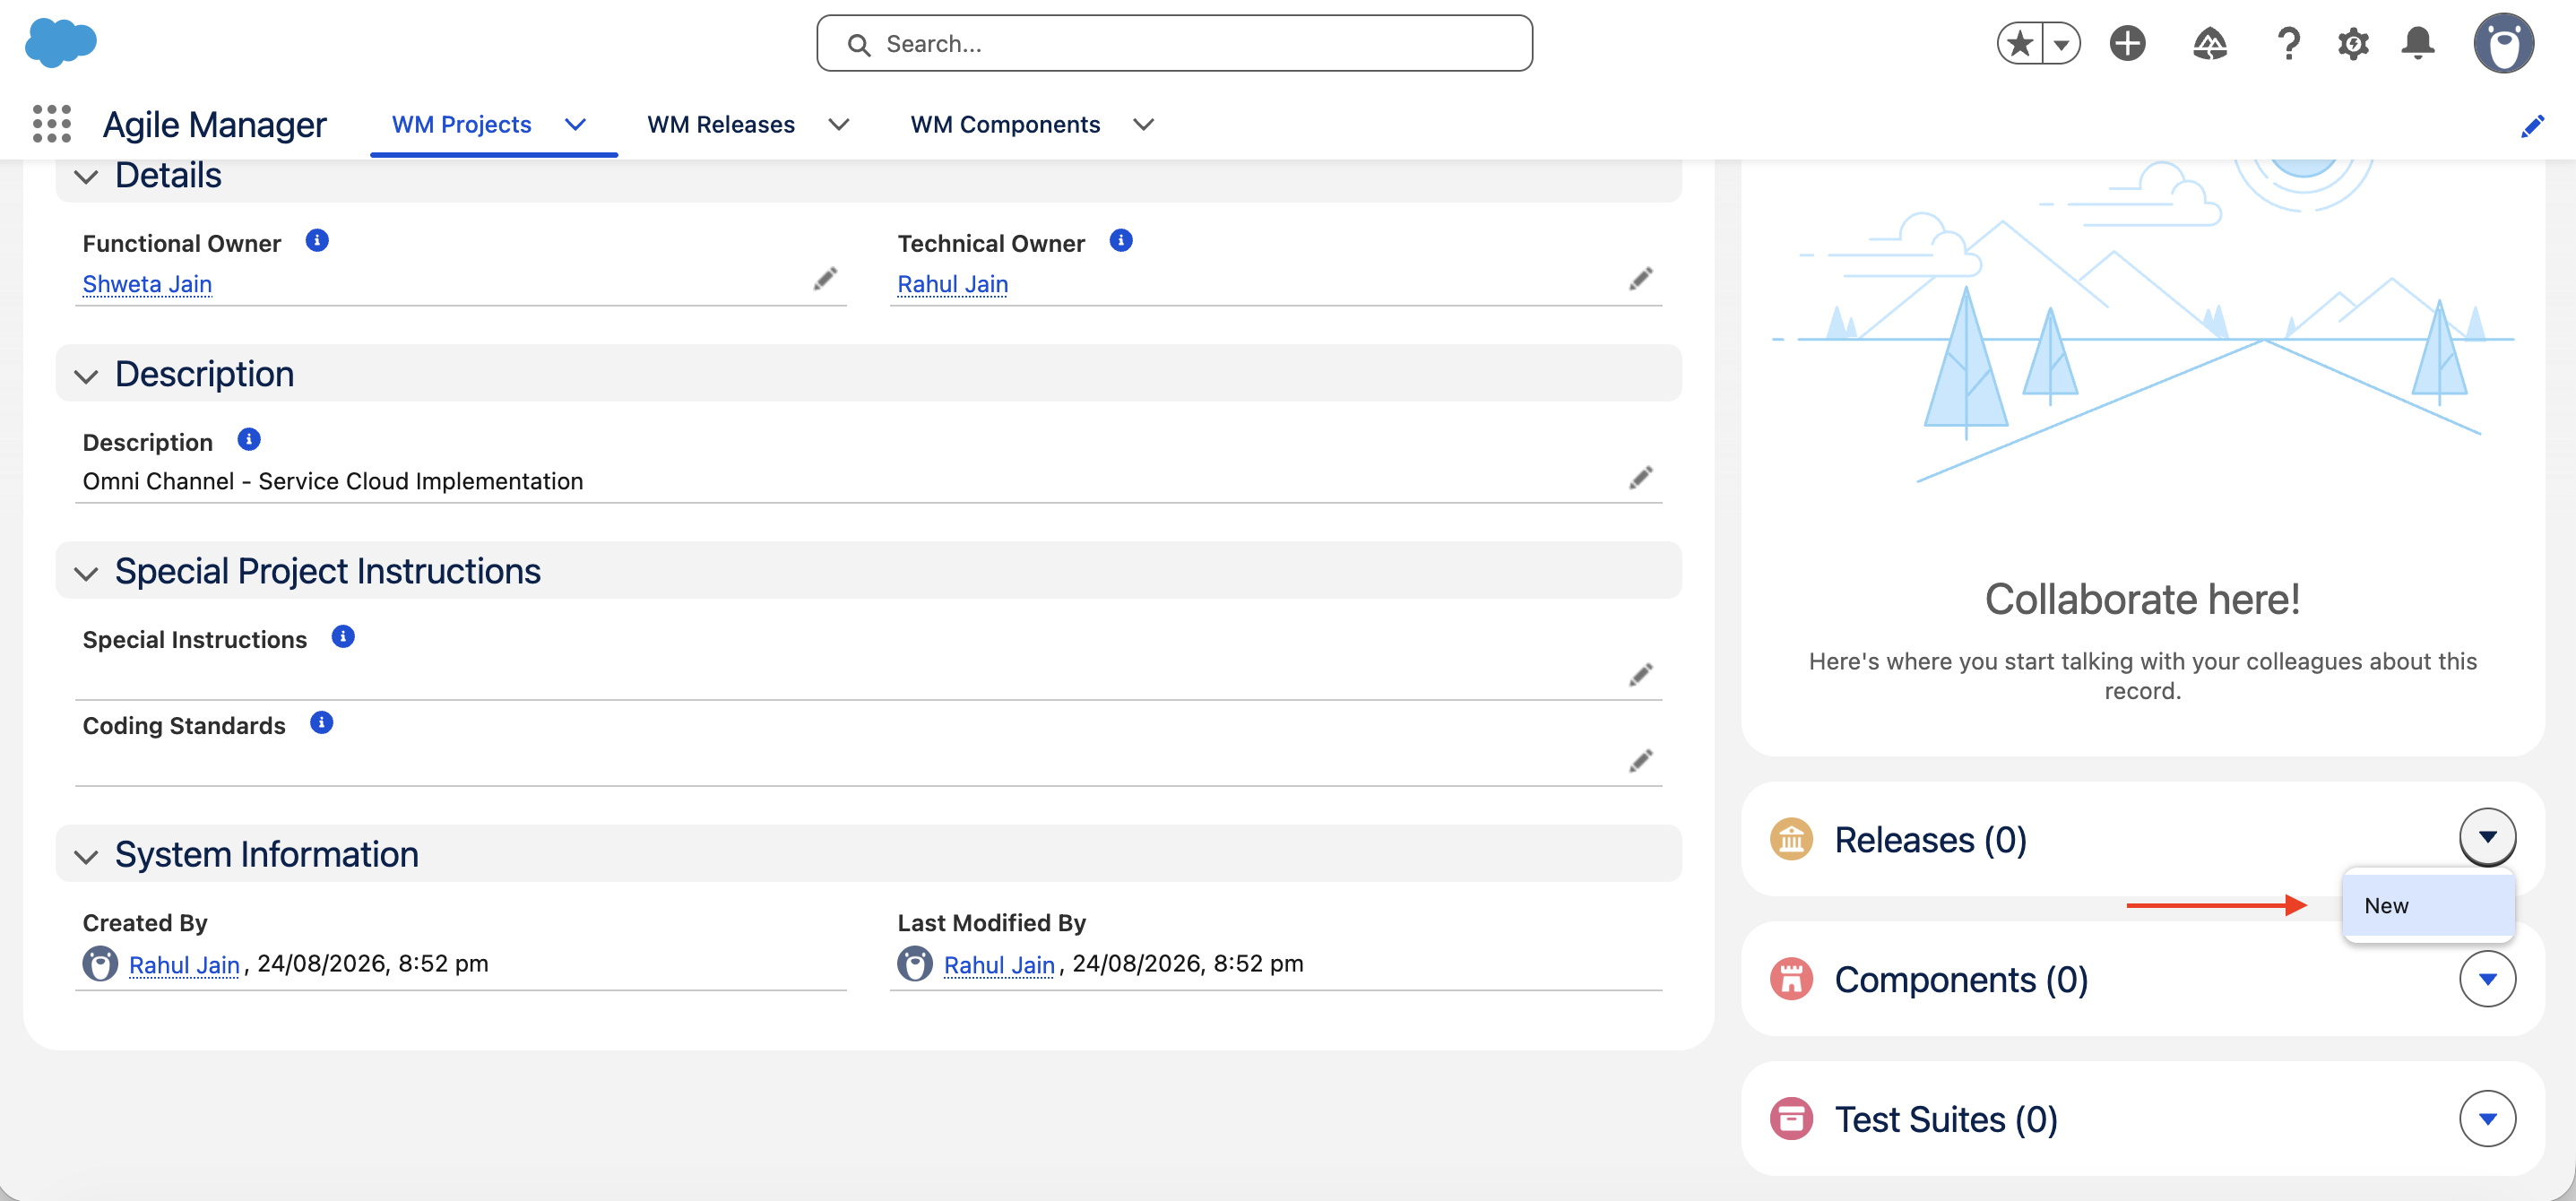Screen dimensions: 2576x1201
Task: Click the Created By user avatar
Action: pyautogui.click(x=100, y=964)
